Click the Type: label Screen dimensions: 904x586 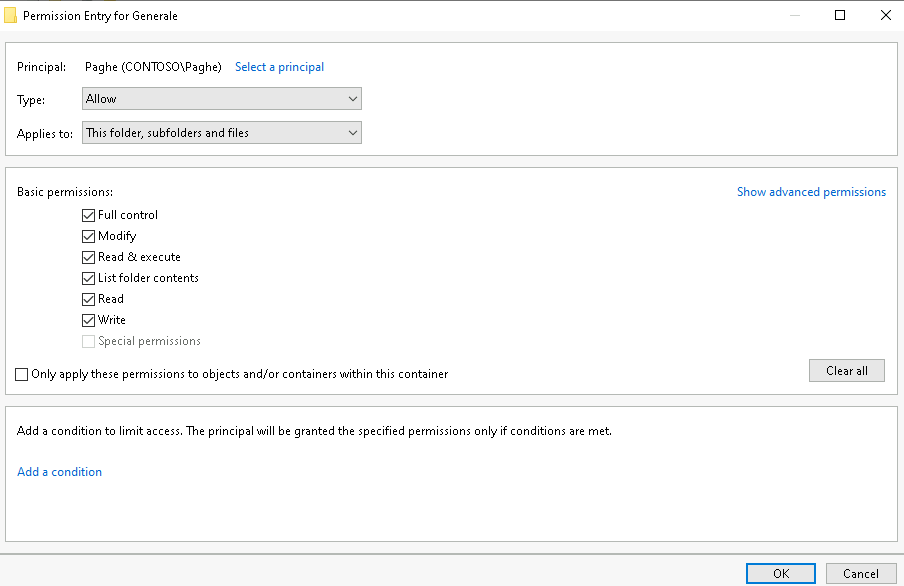click(31, 100)
